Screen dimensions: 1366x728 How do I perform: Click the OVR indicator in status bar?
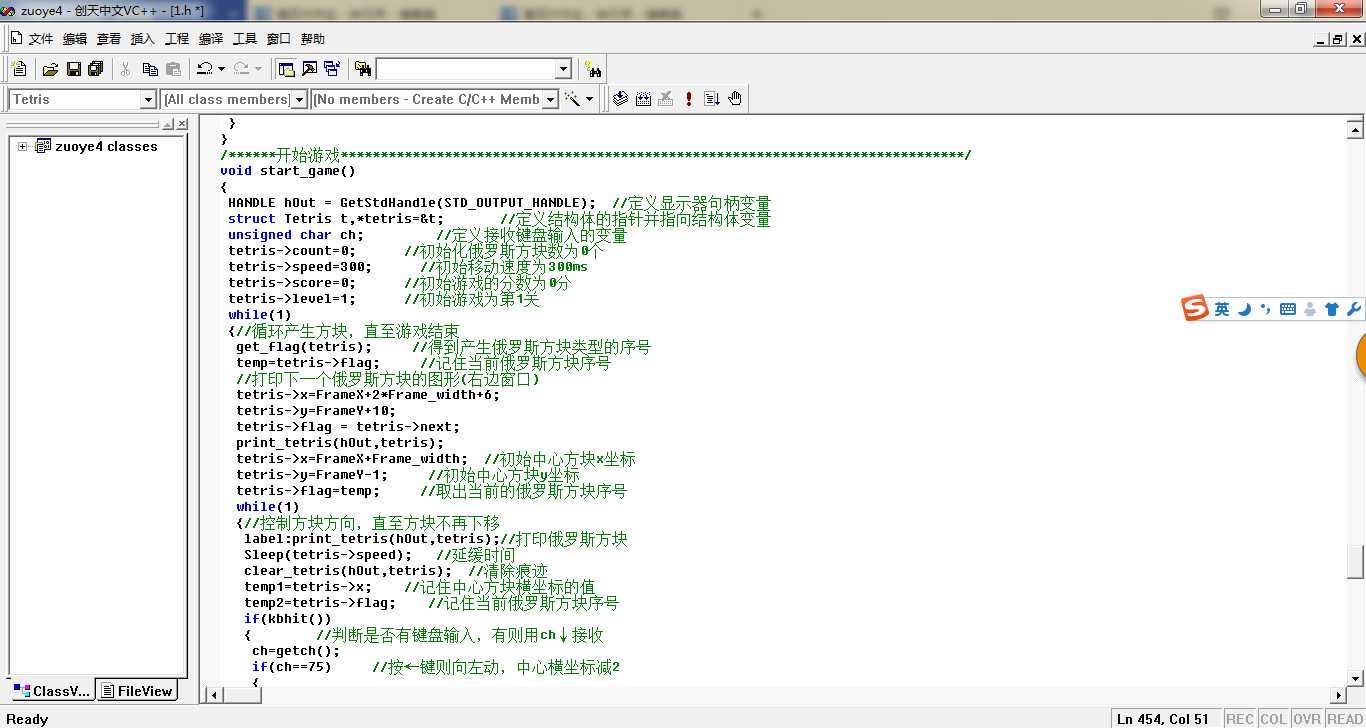tap(1306, 719)
